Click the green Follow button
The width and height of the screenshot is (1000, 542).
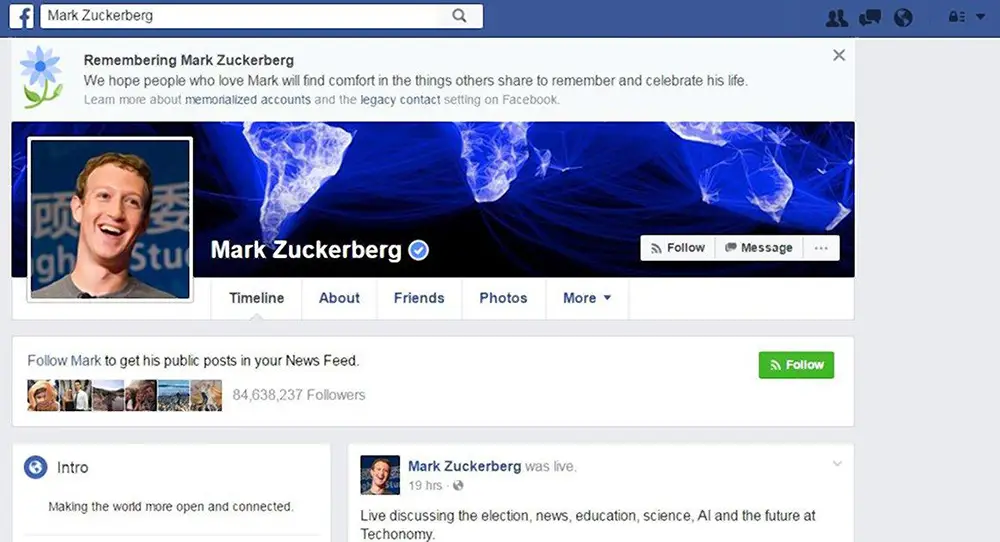[796, 365]
